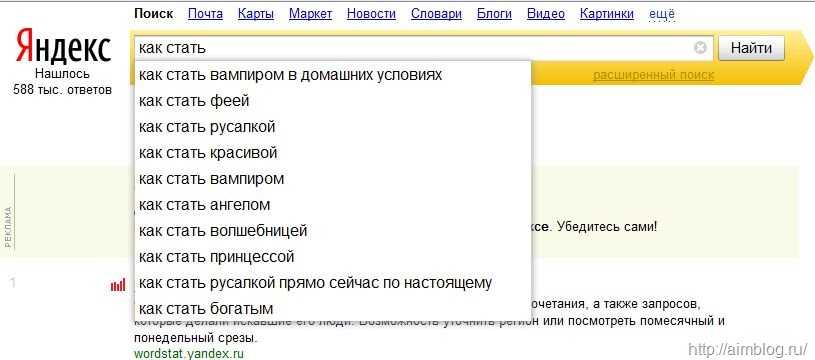The width and height of the screenshot is (815, 360).
Task: Pick the short suggestion 'как стать русалкой'
Action: point(333,127)
